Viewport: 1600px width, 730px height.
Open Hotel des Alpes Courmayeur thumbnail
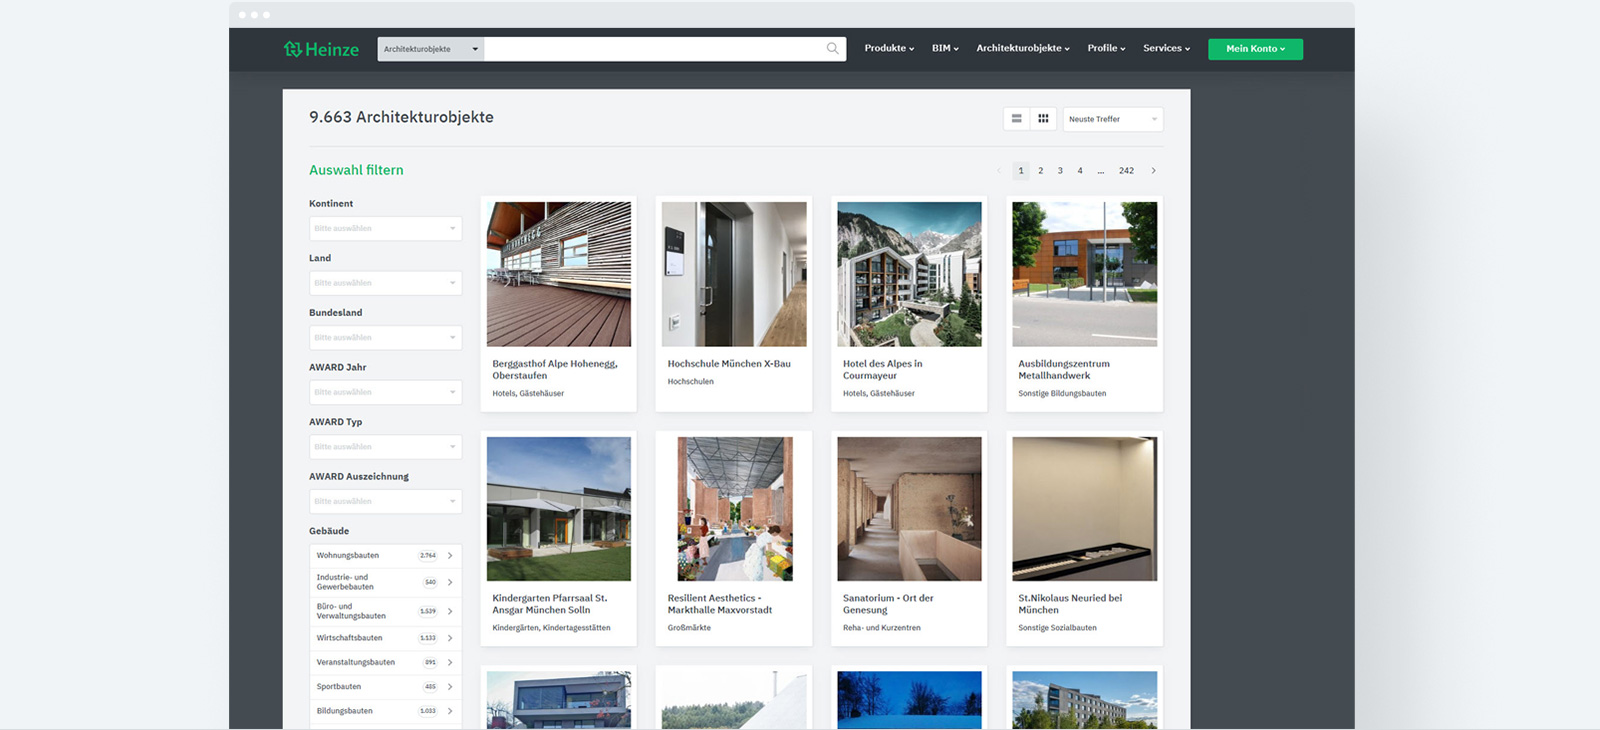click(909, 274)
